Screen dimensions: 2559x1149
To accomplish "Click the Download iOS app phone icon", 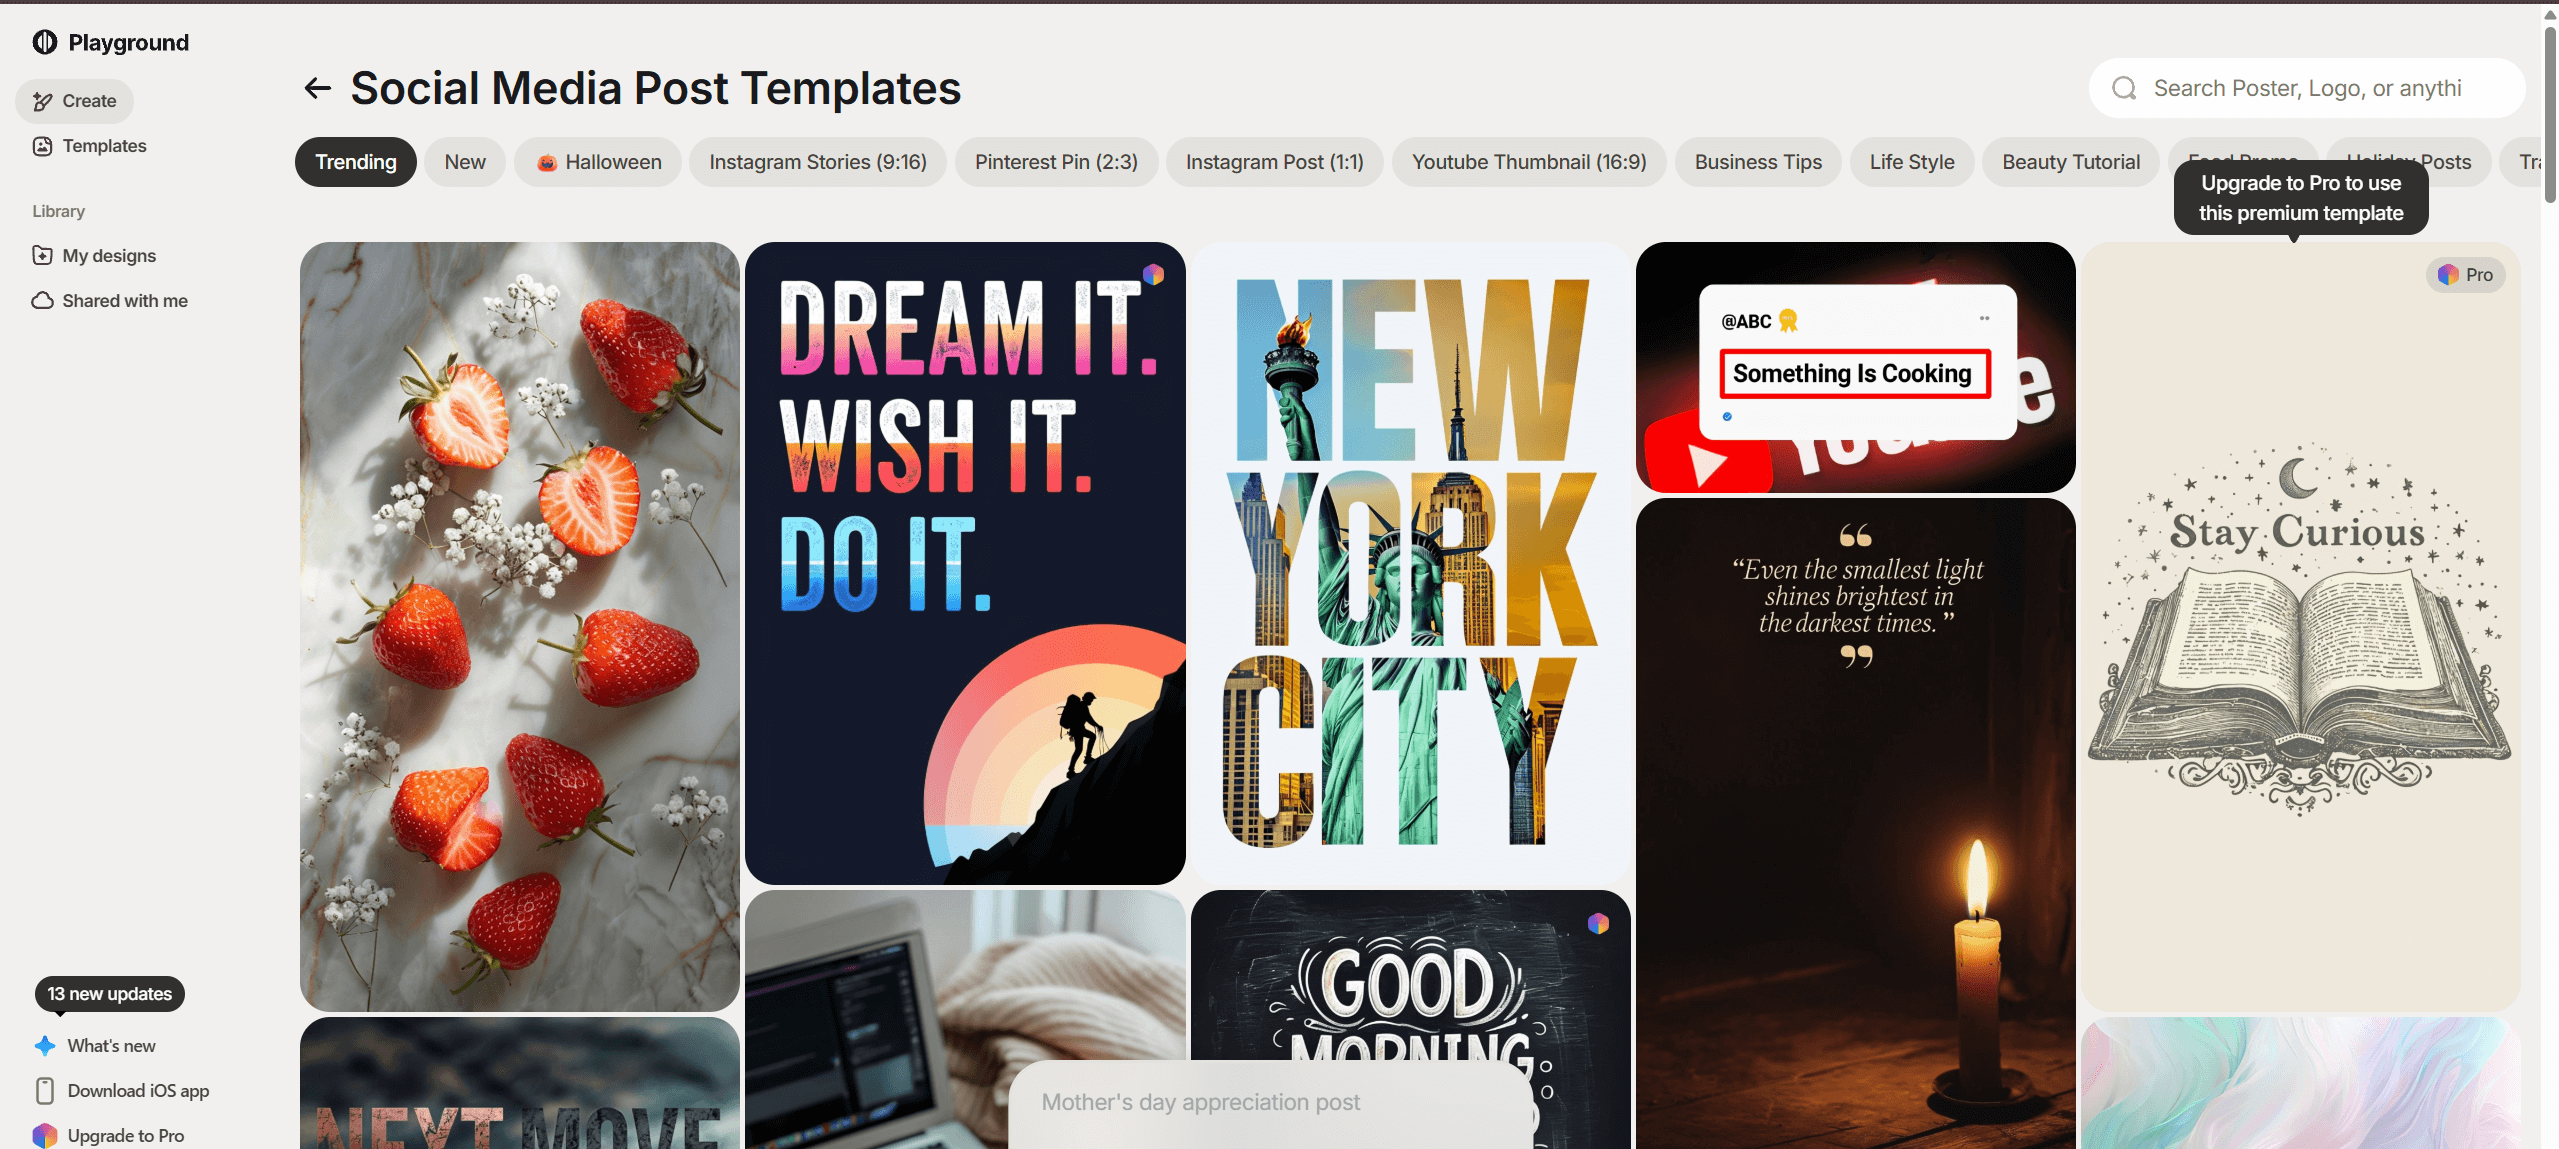I will 45,1091.
